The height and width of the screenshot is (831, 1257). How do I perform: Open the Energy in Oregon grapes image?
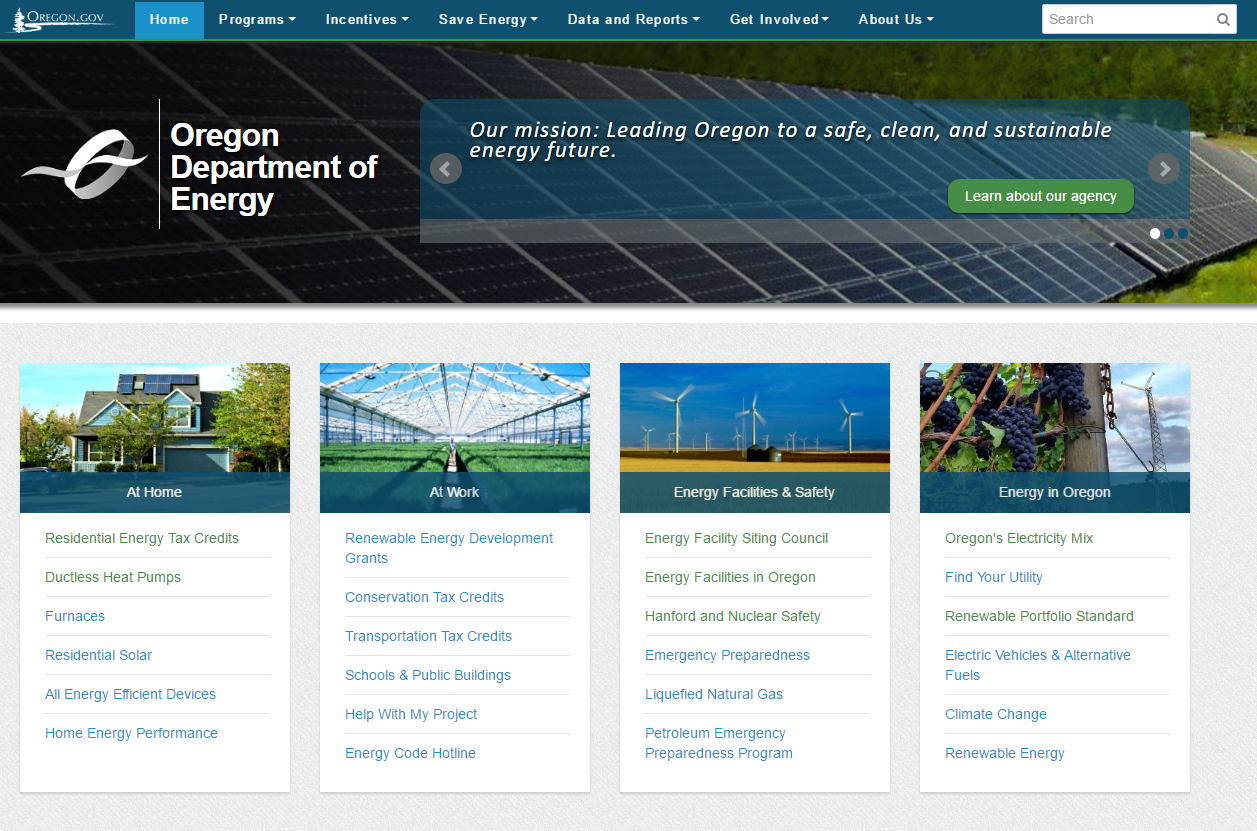pos(1055,417)
